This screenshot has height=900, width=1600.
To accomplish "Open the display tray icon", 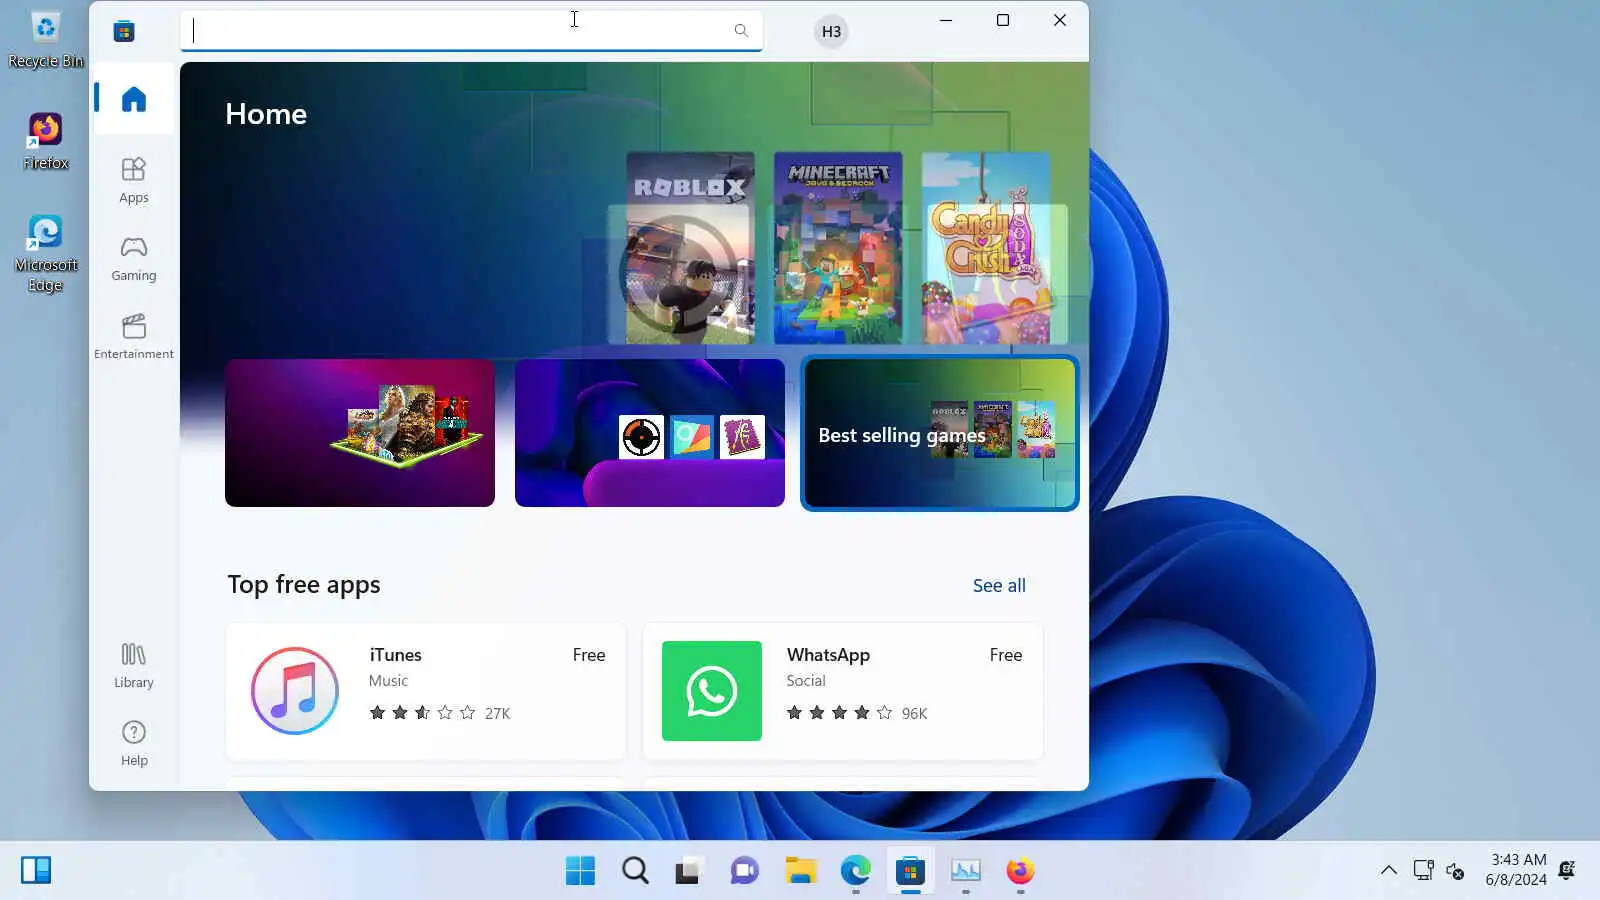I will [1423, 870].
